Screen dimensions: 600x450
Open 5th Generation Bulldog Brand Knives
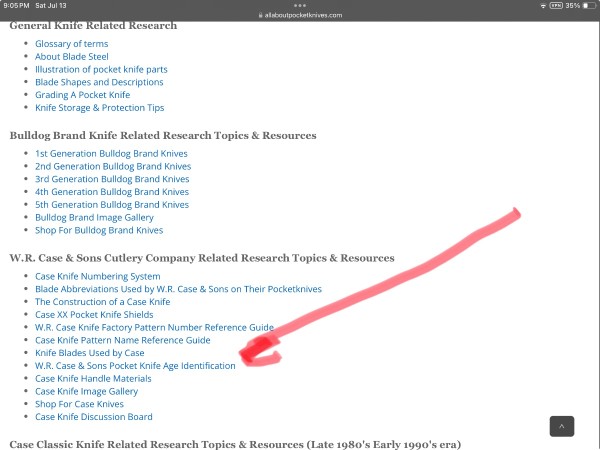point(112,205)
